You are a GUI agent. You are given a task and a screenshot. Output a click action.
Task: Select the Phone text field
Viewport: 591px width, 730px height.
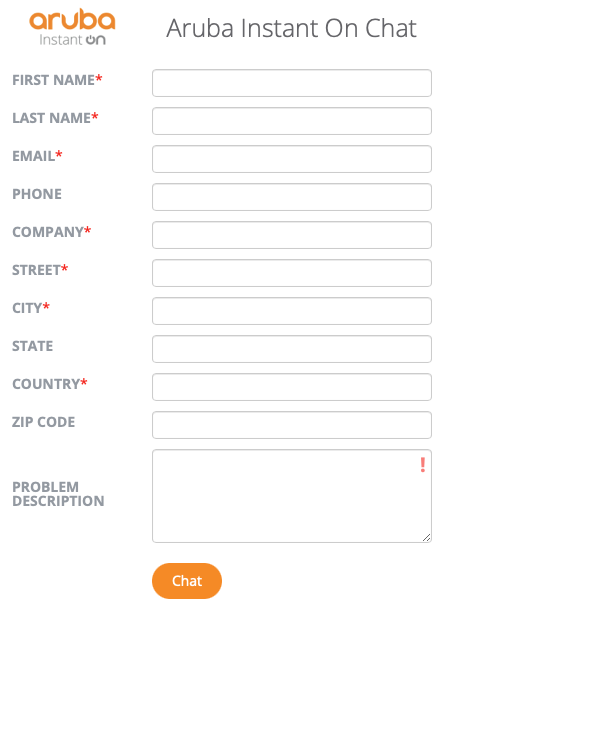[x=292, y=197]
